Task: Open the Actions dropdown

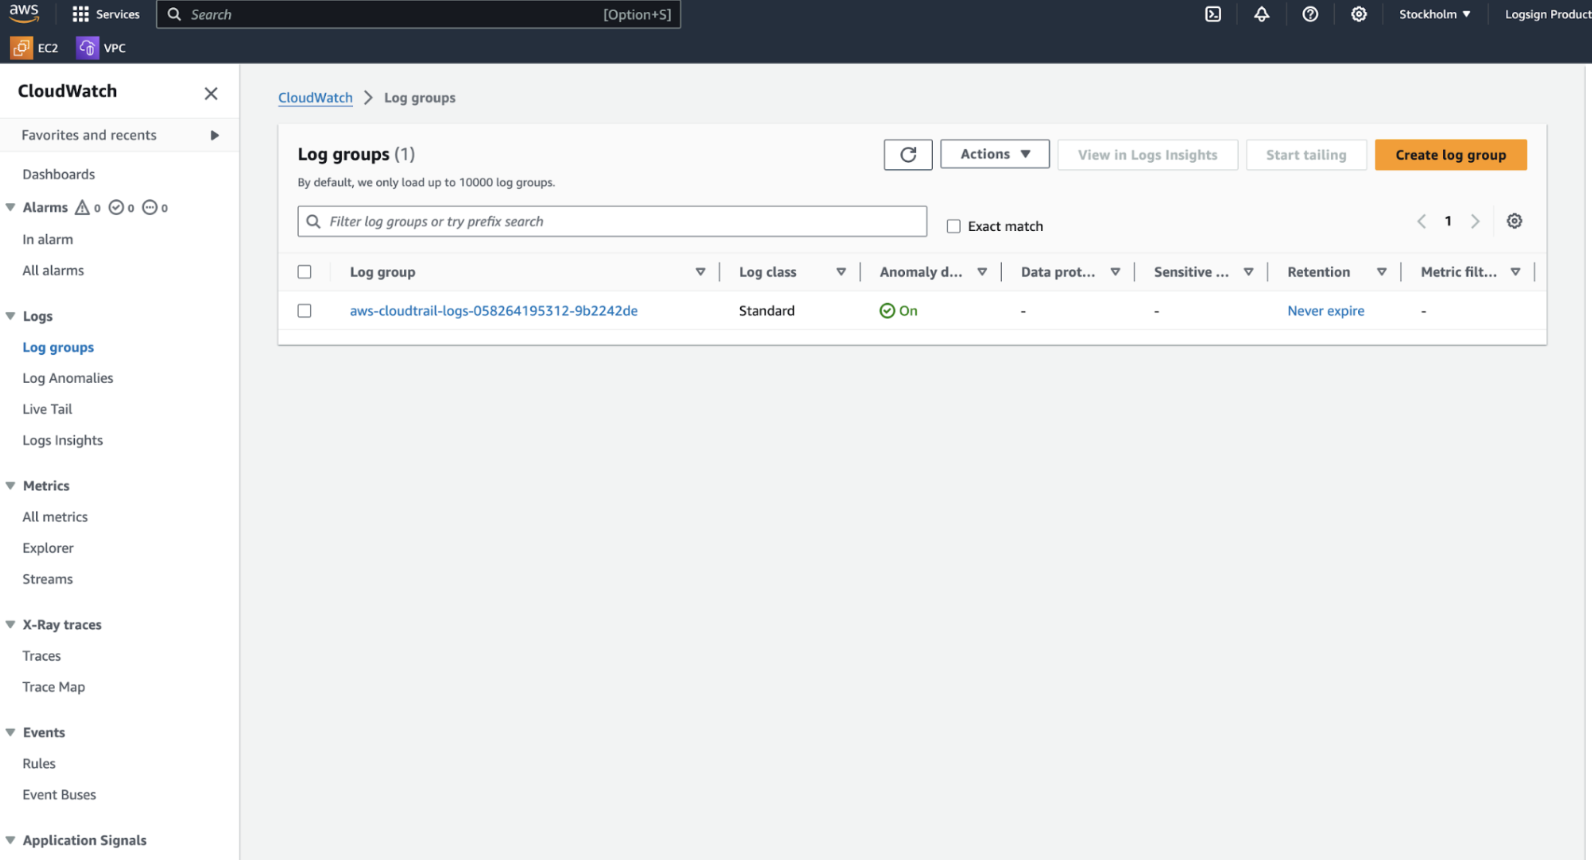Action: point(995,154)
